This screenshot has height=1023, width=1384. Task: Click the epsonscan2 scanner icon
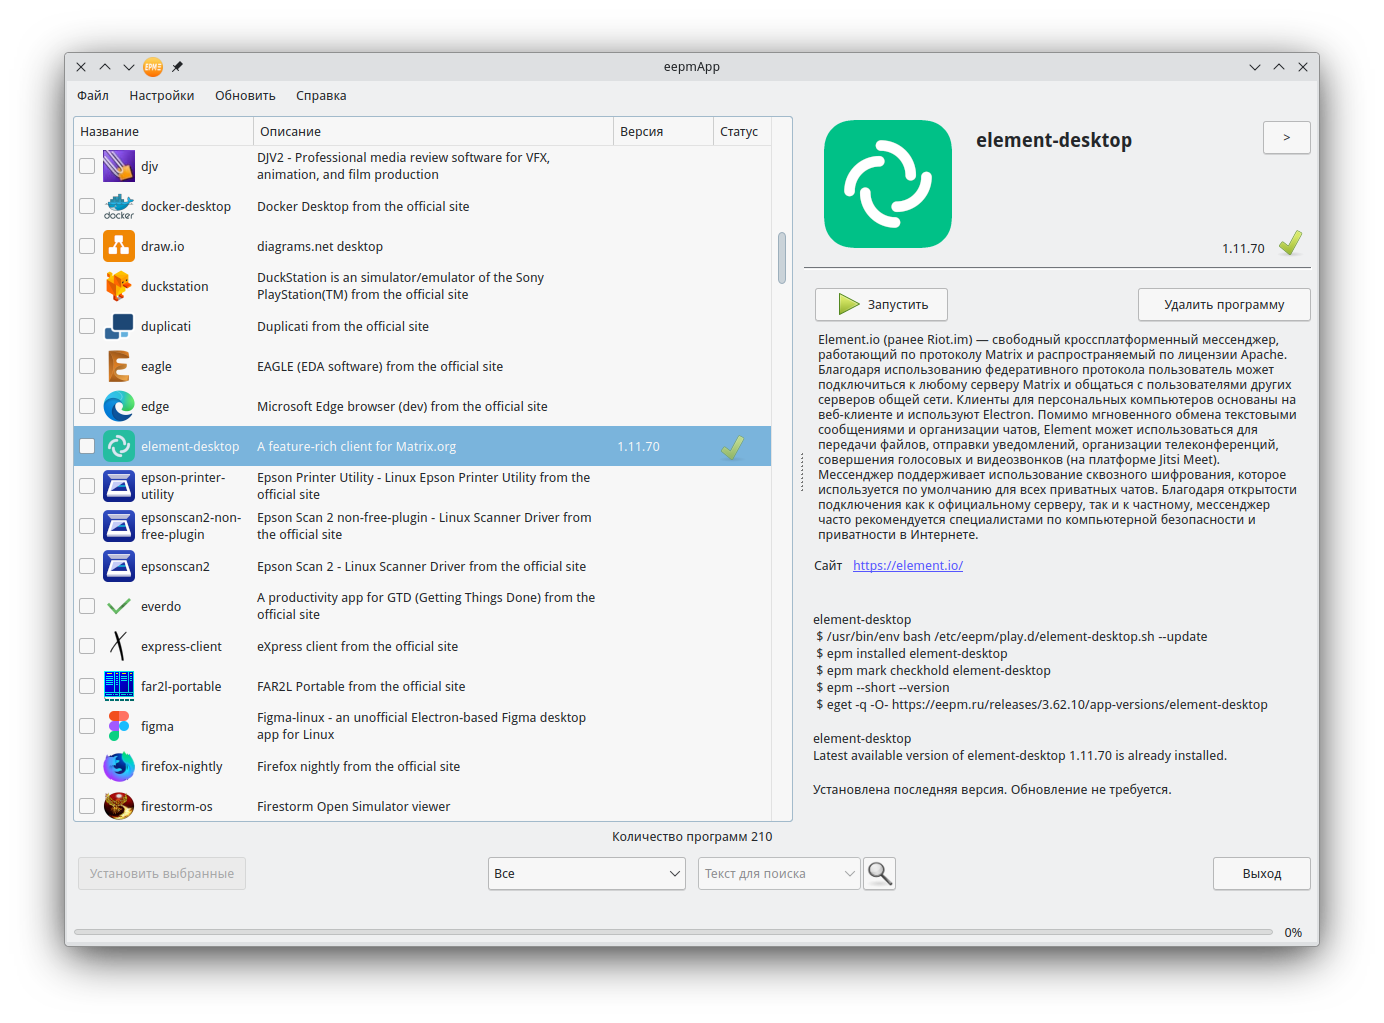[119, 566]
